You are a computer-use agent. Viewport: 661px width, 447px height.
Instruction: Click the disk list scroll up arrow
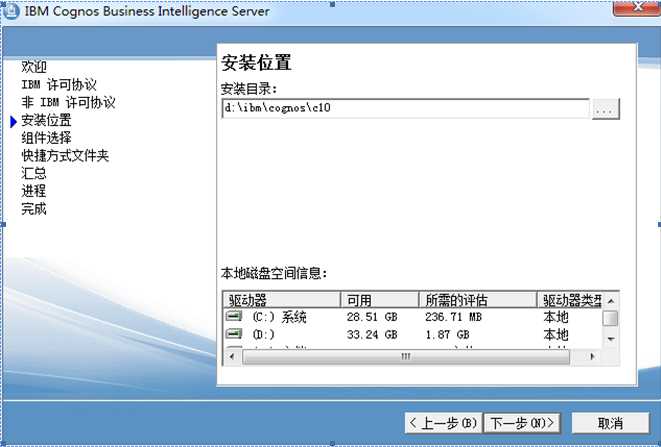pyautogui.click(x=611, y=300)
